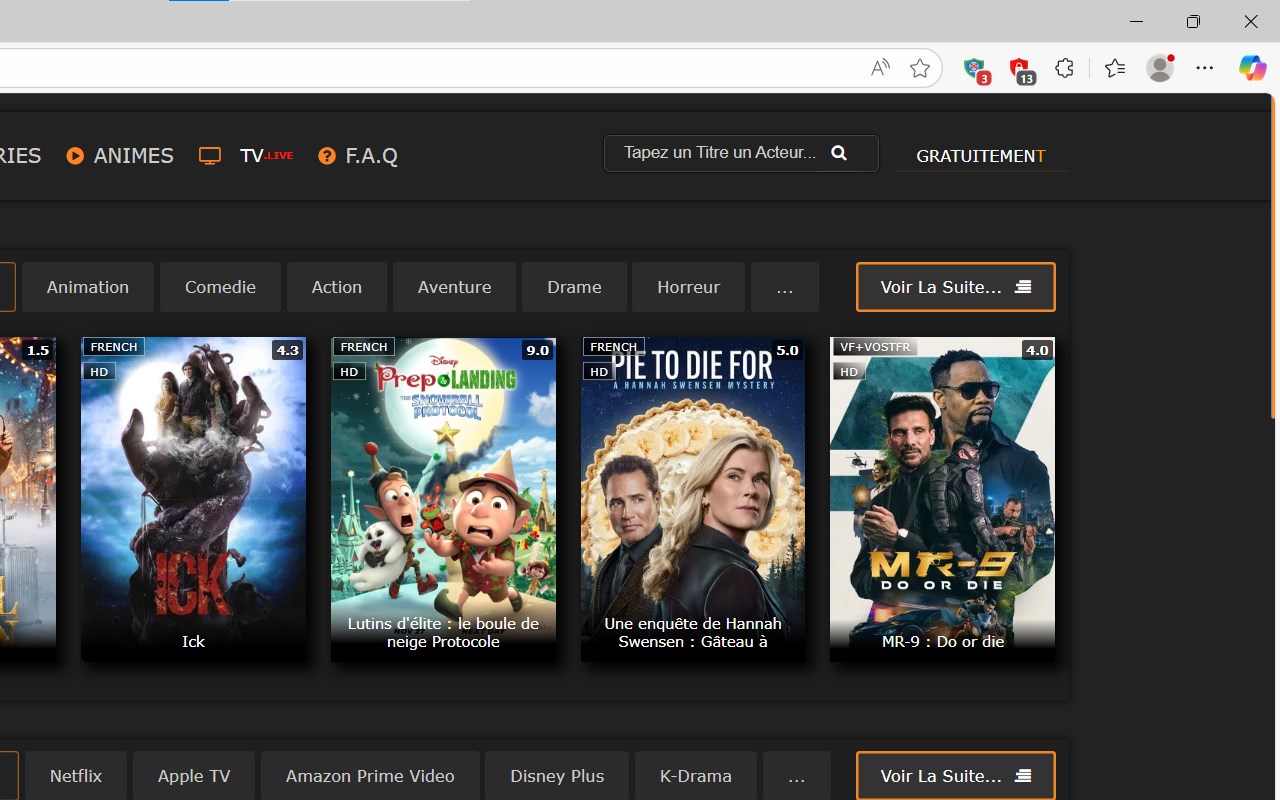Expand more platforms with ellipsis after K-Drama

tap(797, 776)
